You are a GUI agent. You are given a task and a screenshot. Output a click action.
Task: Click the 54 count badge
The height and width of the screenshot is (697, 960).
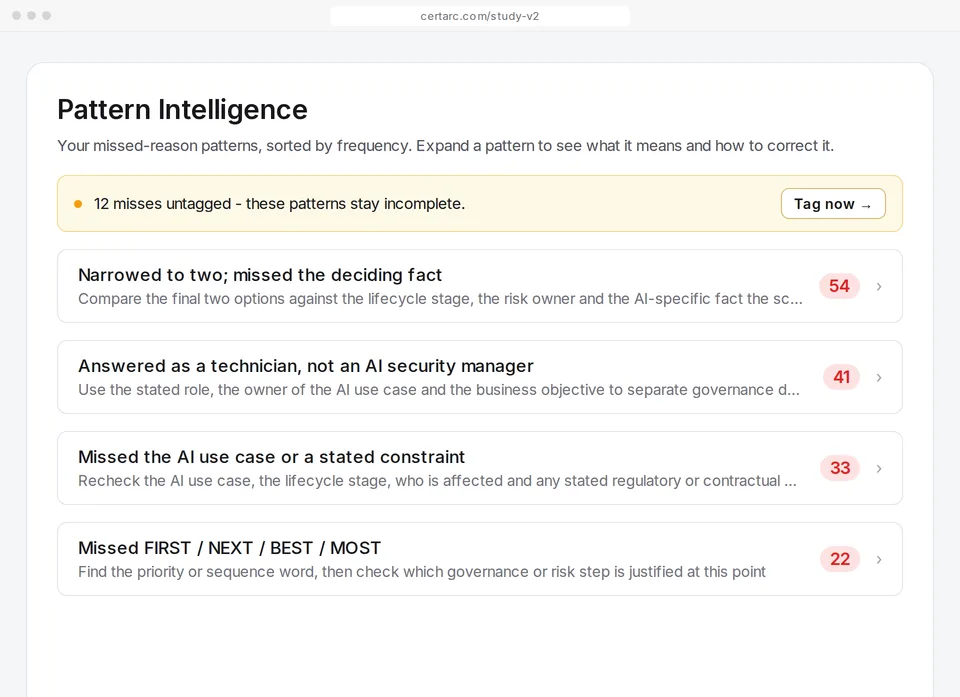click(x=839, y=286)
